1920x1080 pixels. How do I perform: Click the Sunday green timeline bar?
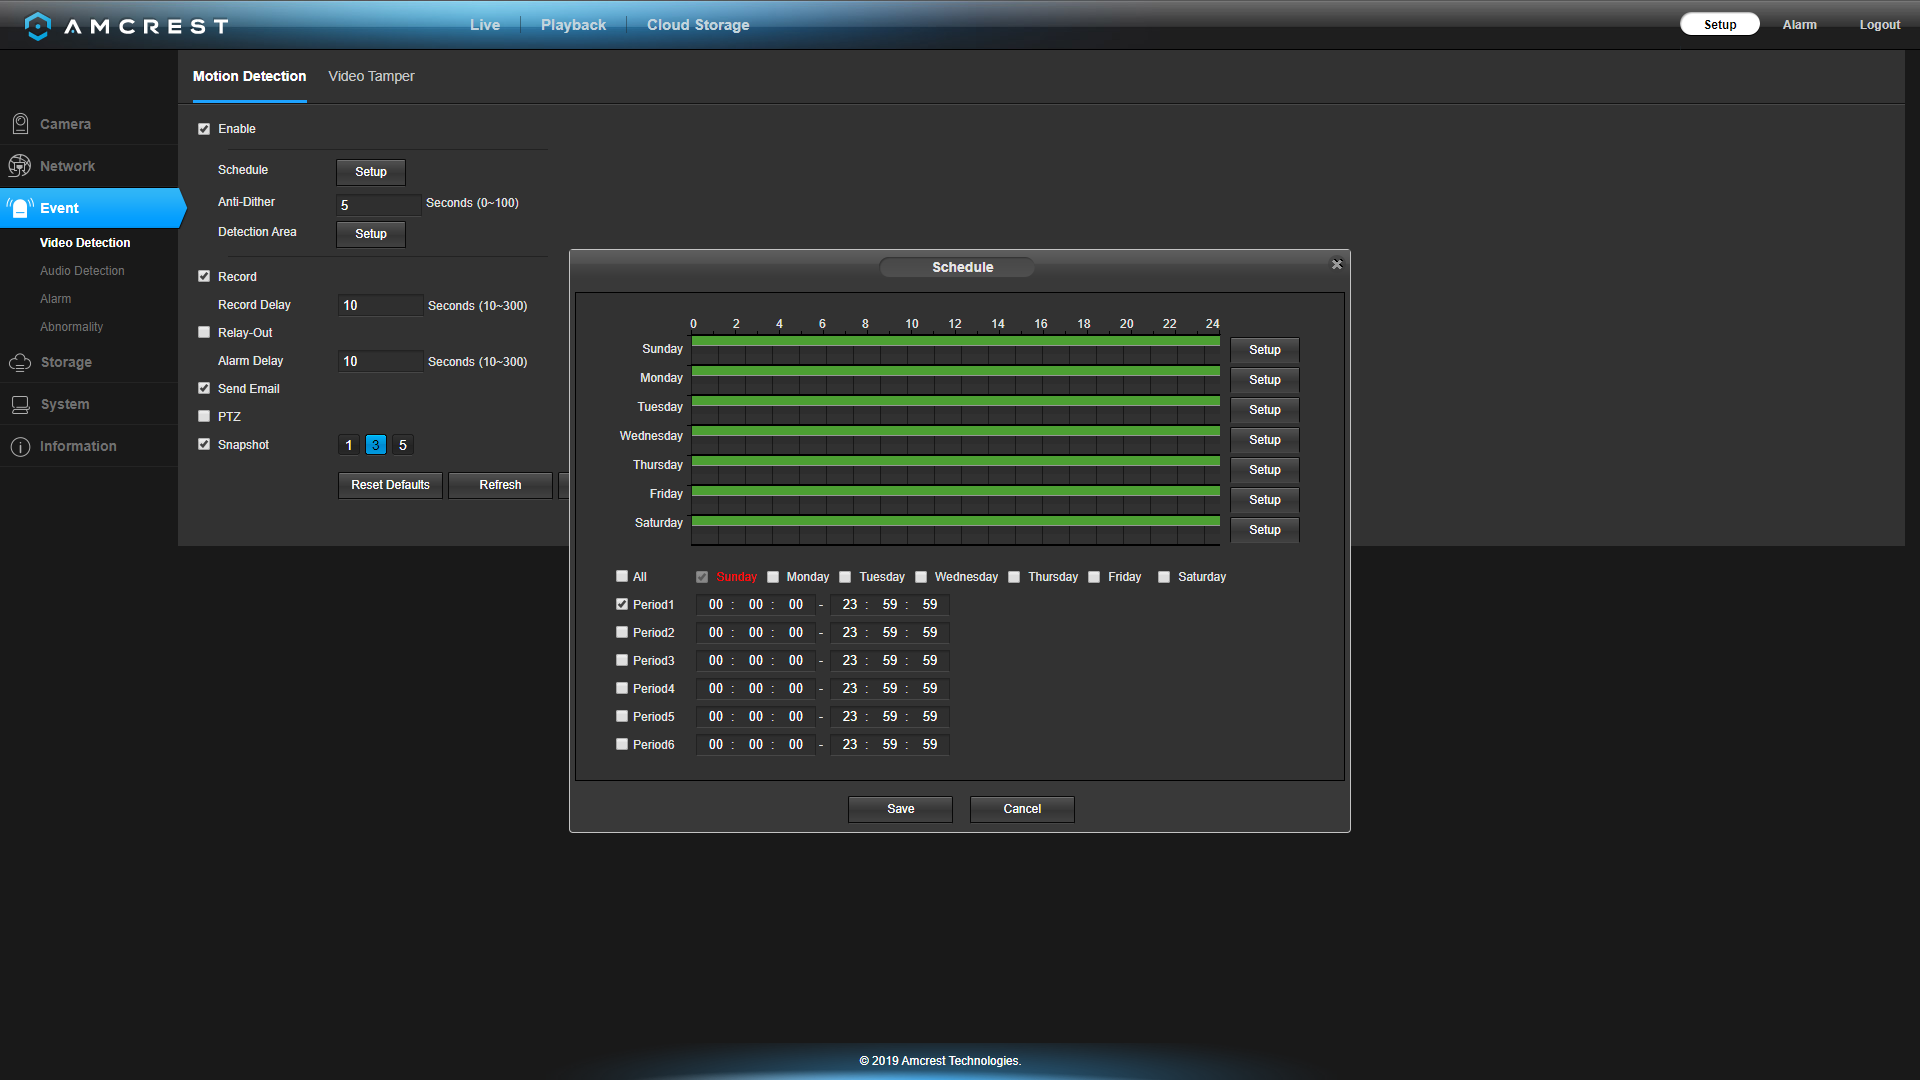[x=955, y=341]
